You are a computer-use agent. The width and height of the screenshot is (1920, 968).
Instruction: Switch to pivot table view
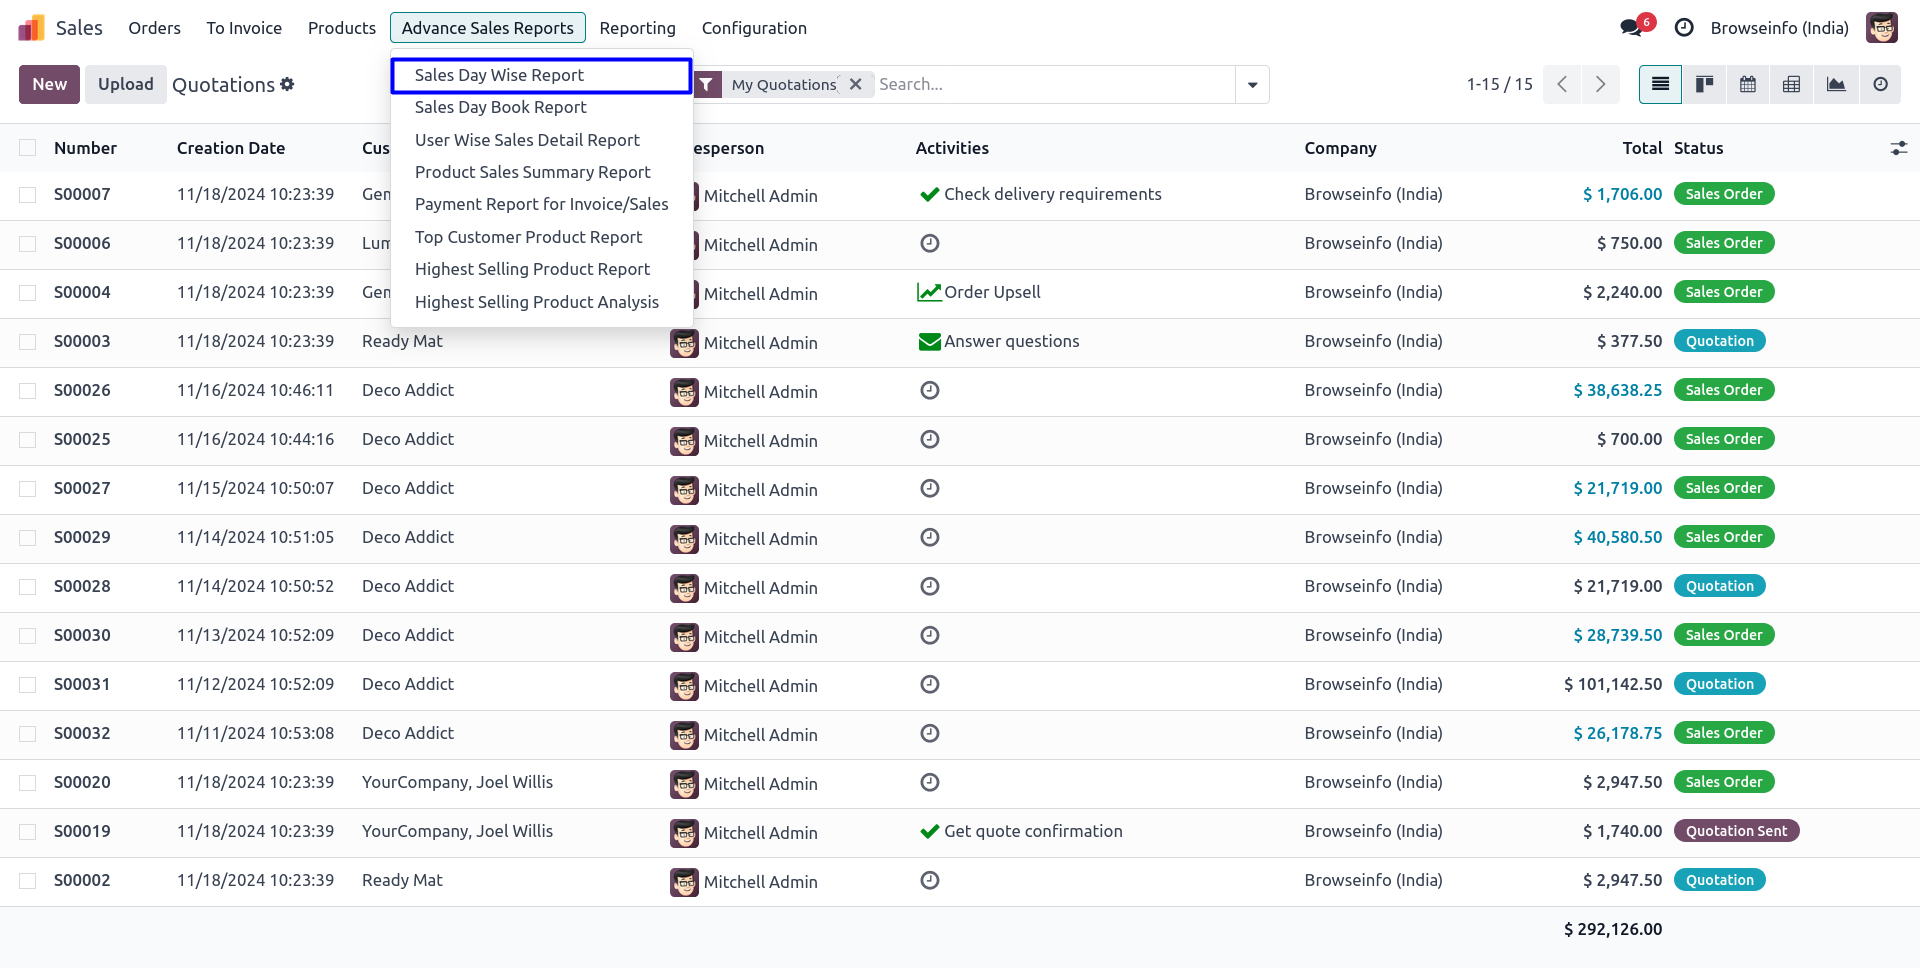click(1792, 85)
